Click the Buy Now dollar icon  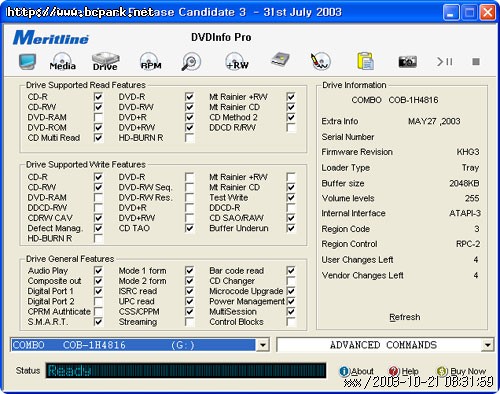coord(442,371)
